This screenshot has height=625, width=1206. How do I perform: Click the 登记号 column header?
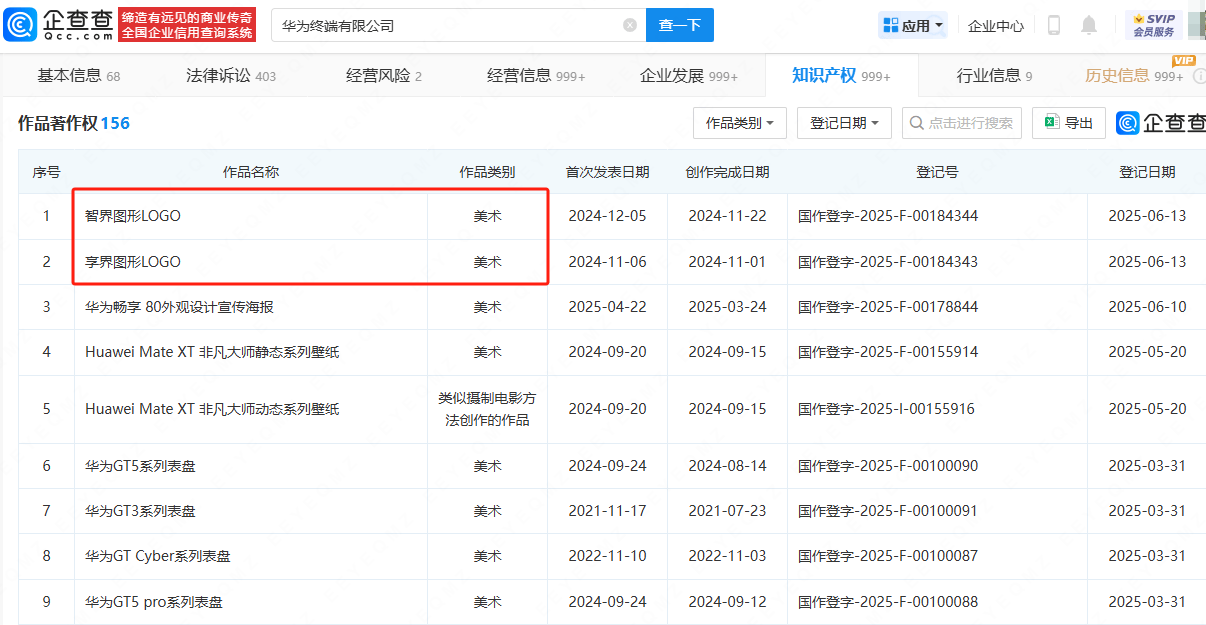click(x=938, y=172)
